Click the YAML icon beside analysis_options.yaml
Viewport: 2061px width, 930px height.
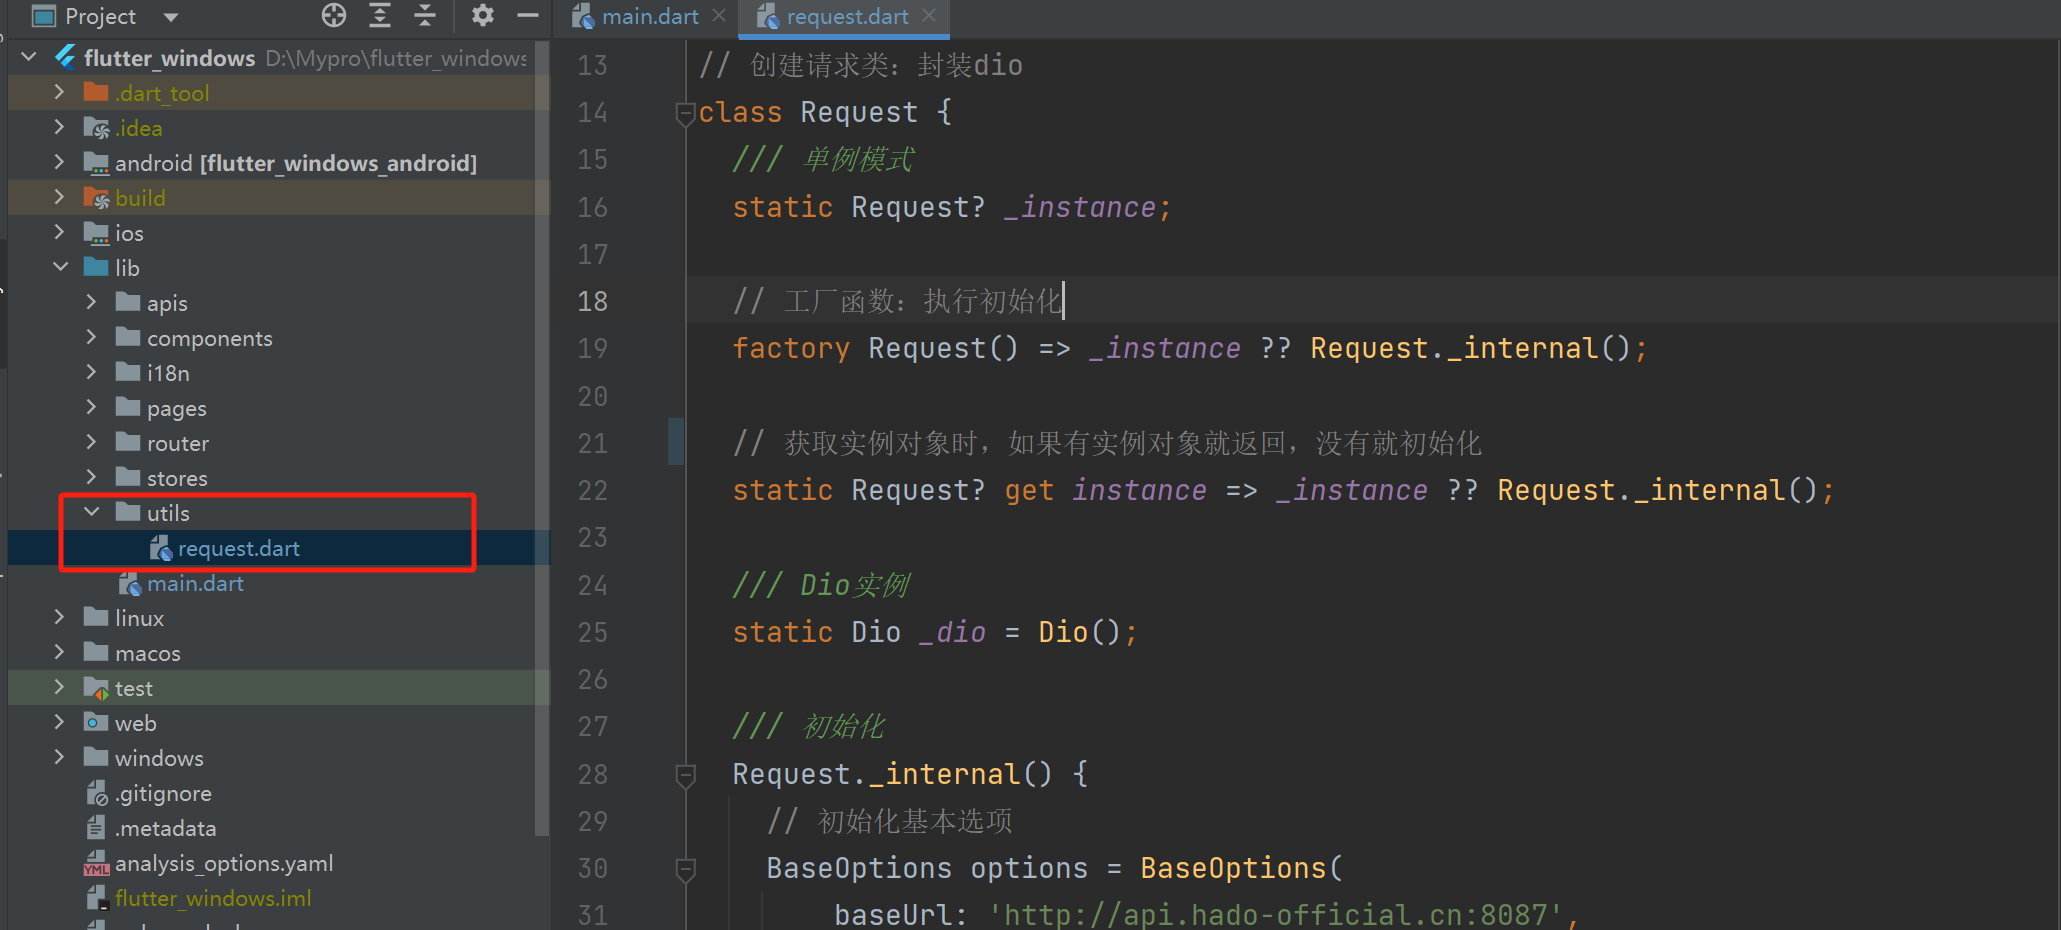[95, 863]
